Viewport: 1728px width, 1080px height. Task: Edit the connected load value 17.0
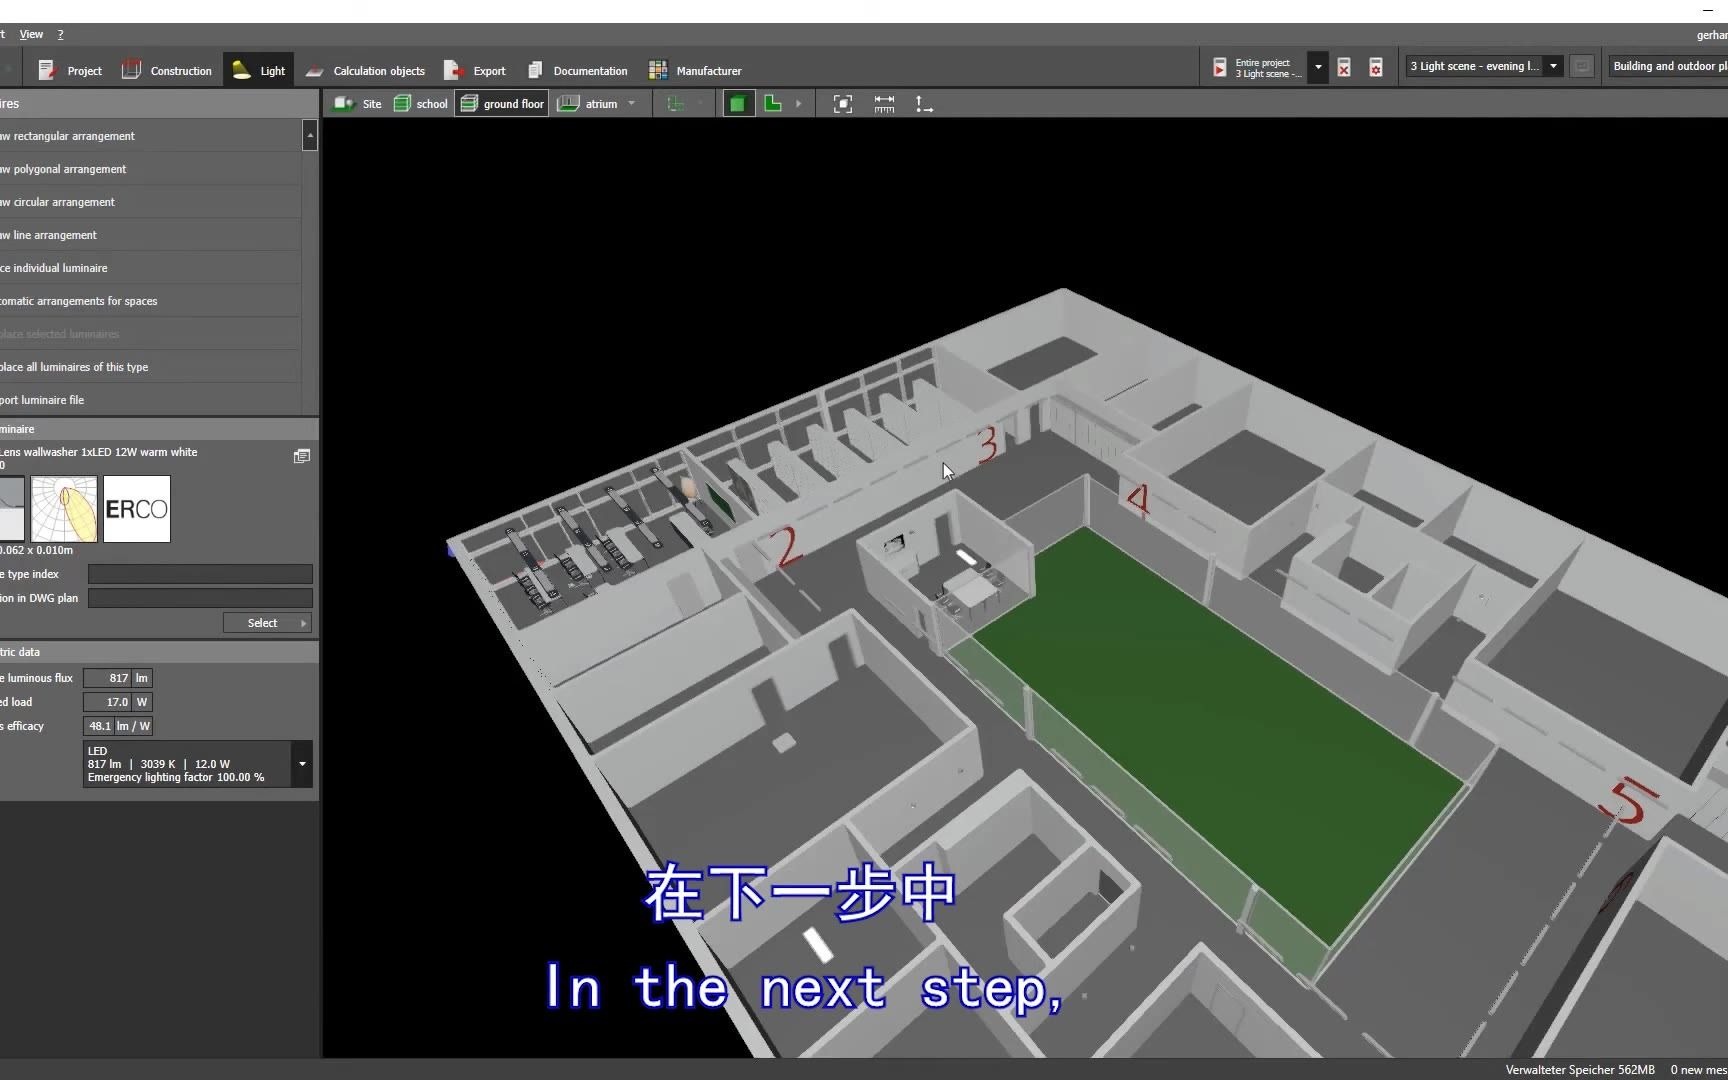[x=108, y=702]
